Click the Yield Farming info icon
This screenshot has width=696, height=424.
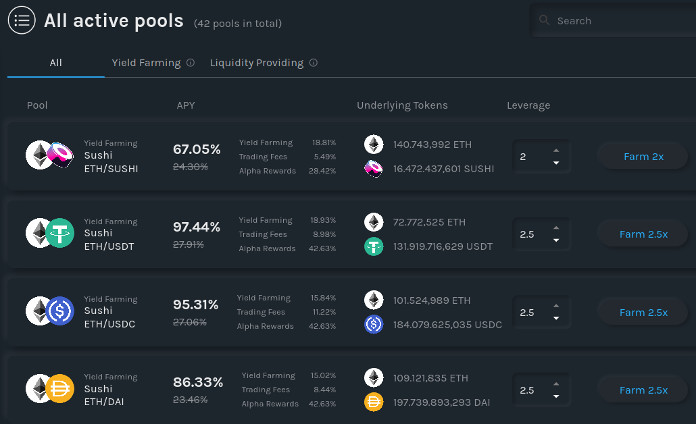click(190, 63)
